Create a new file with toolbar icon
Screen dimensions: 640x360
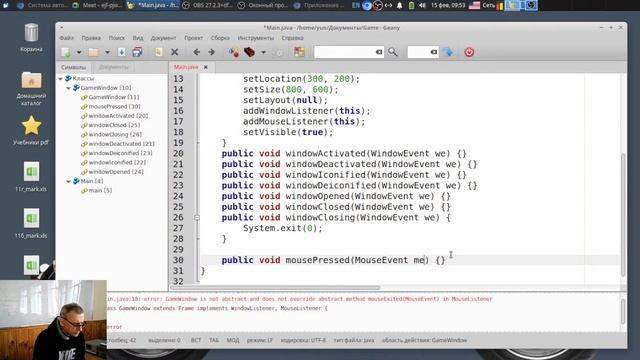(66, 52)
